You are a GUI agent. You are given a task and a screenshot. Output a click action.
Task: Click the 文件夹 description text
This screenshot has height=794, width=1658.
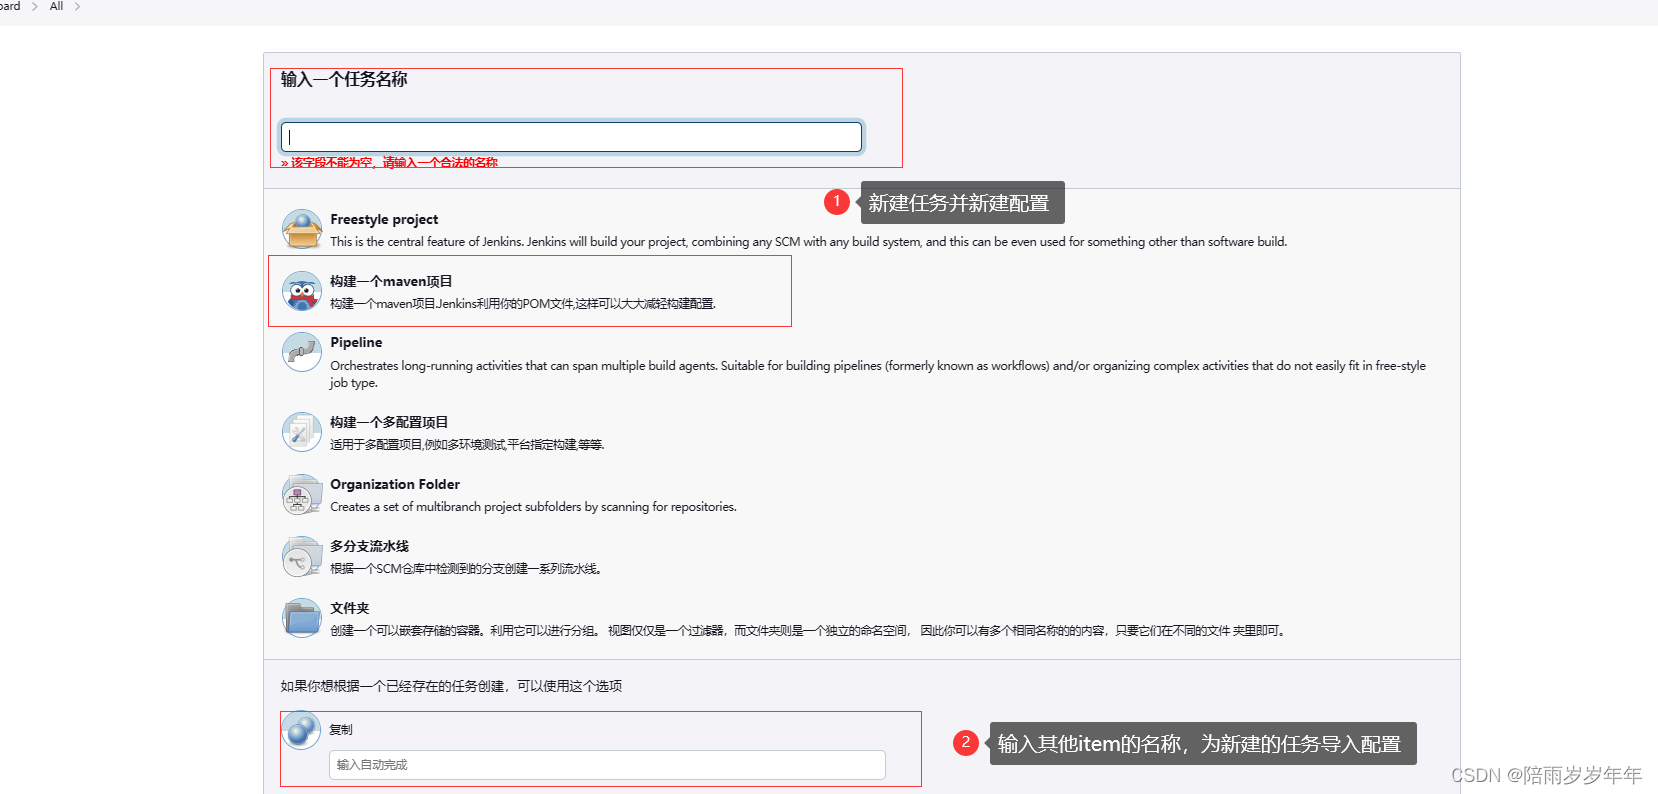808,631
